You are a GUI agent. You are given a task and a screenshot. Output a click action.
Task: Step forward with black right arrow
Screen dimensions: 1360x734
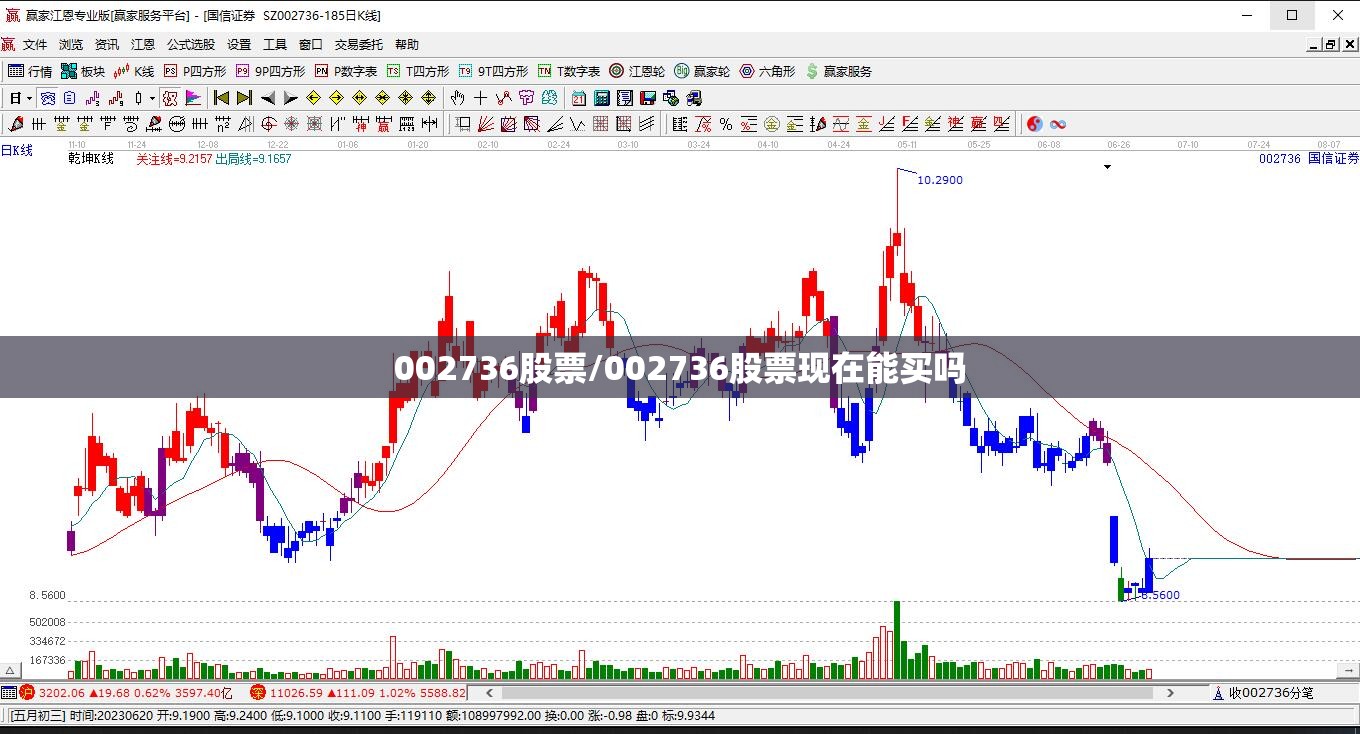tap(291, 98)
